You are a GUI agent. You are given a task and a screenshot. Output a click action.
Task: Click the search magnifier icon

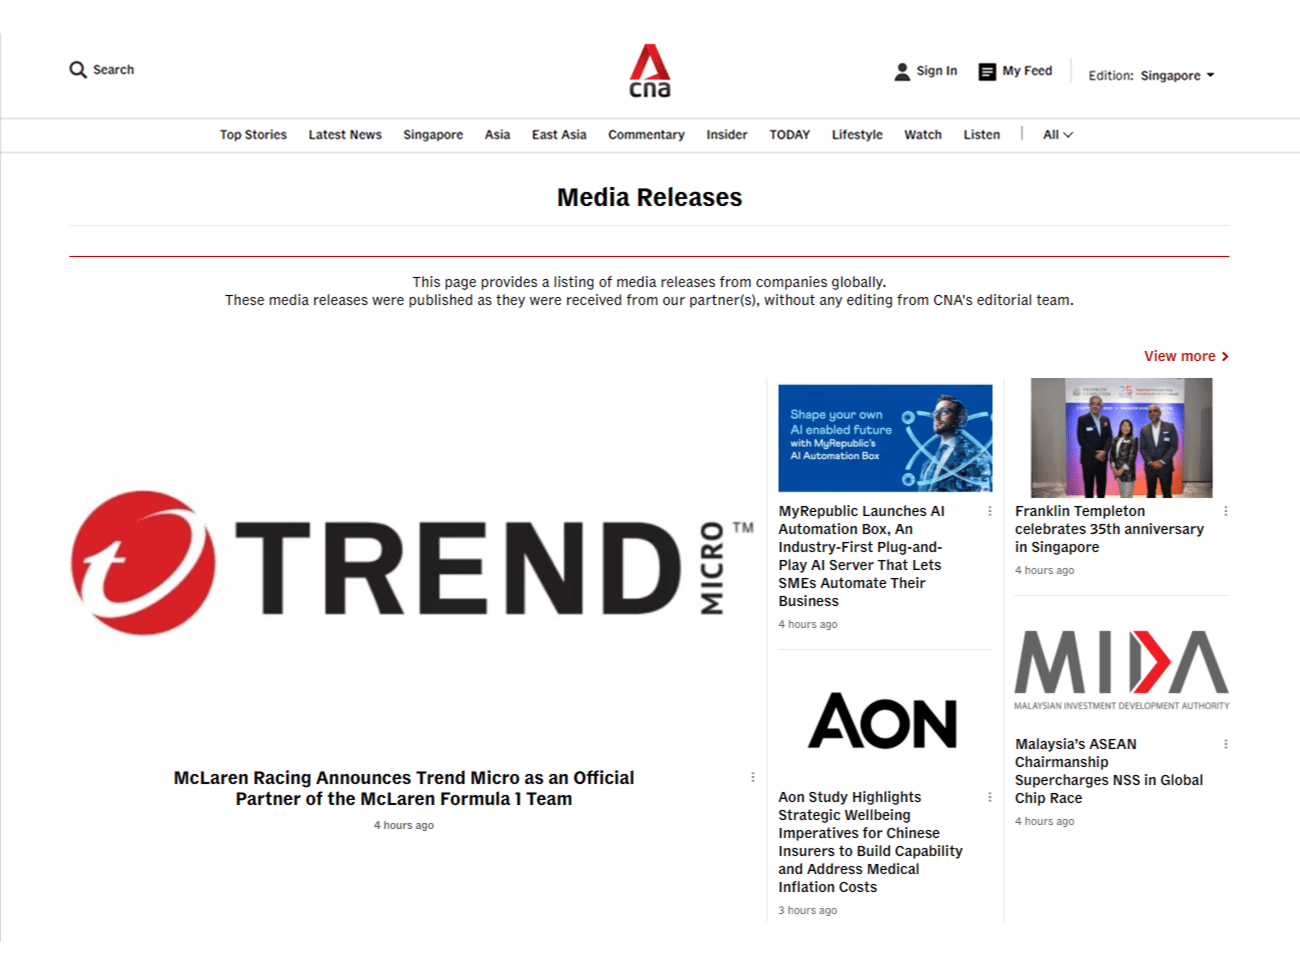click(x=78, y=70)
